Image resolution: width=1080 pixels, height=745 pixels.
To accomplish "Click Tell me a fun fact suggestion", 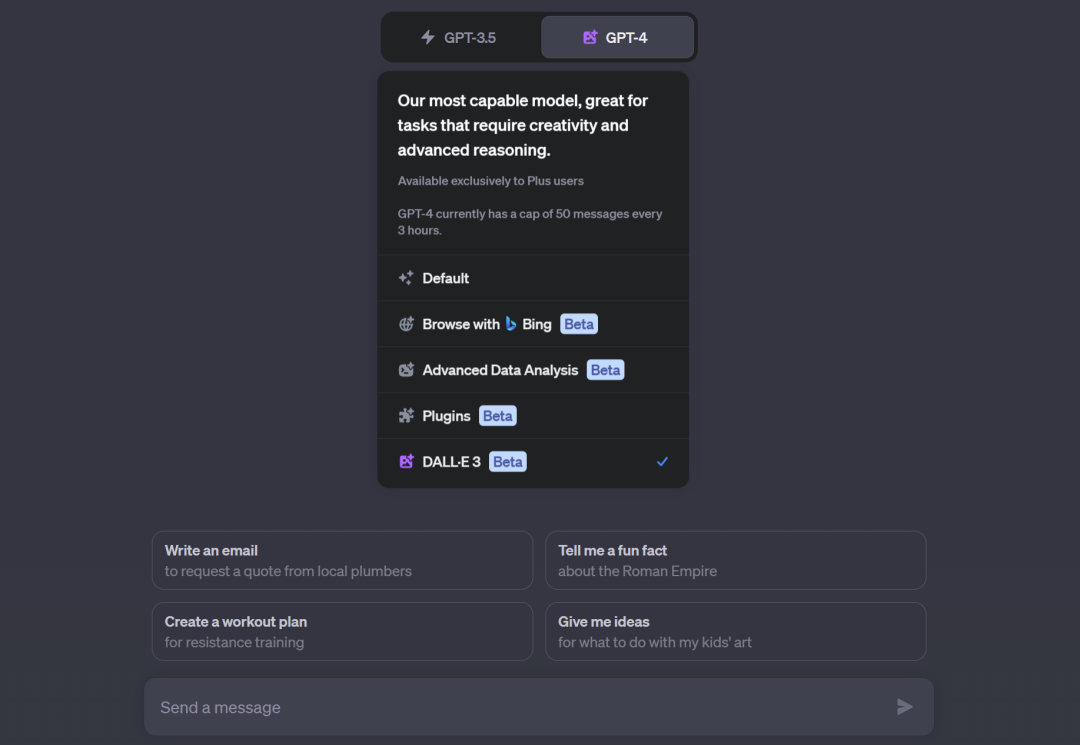I will pyautogui.click(x=735, y=560).
